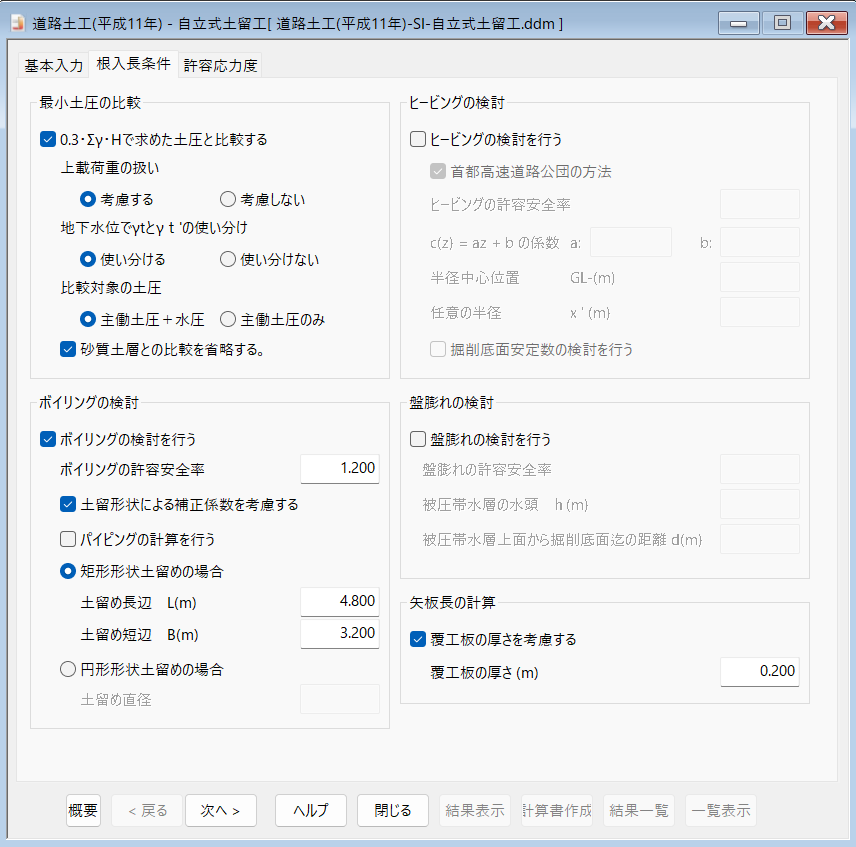Open the 許容応力度 tab
The height and width of the screenshot is (847, 856).
point(220,66)
